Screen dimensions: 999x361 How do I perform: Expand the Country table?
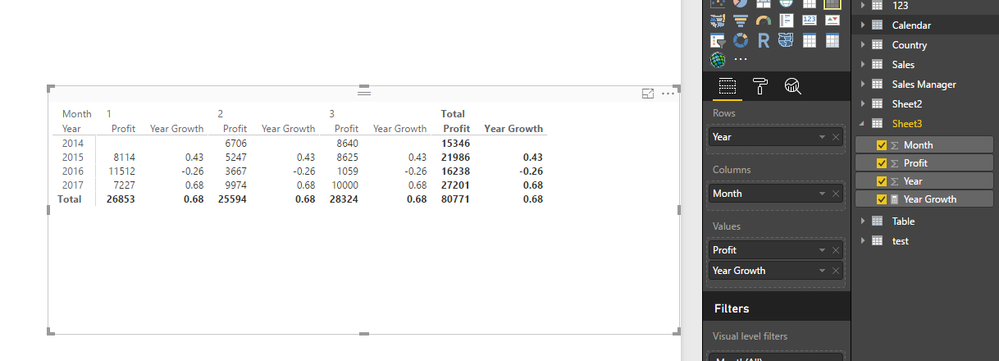[x=863, y=45]
